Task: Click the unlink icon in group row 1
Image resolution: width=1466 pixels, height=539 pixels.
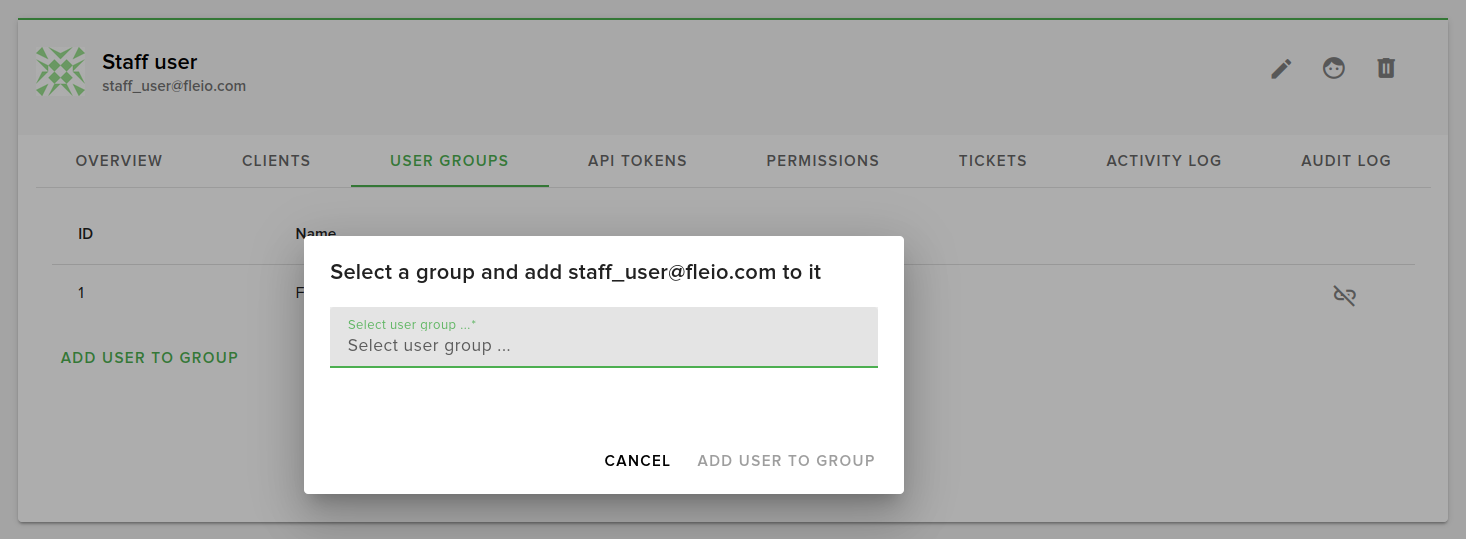Action: [1344, 295]
